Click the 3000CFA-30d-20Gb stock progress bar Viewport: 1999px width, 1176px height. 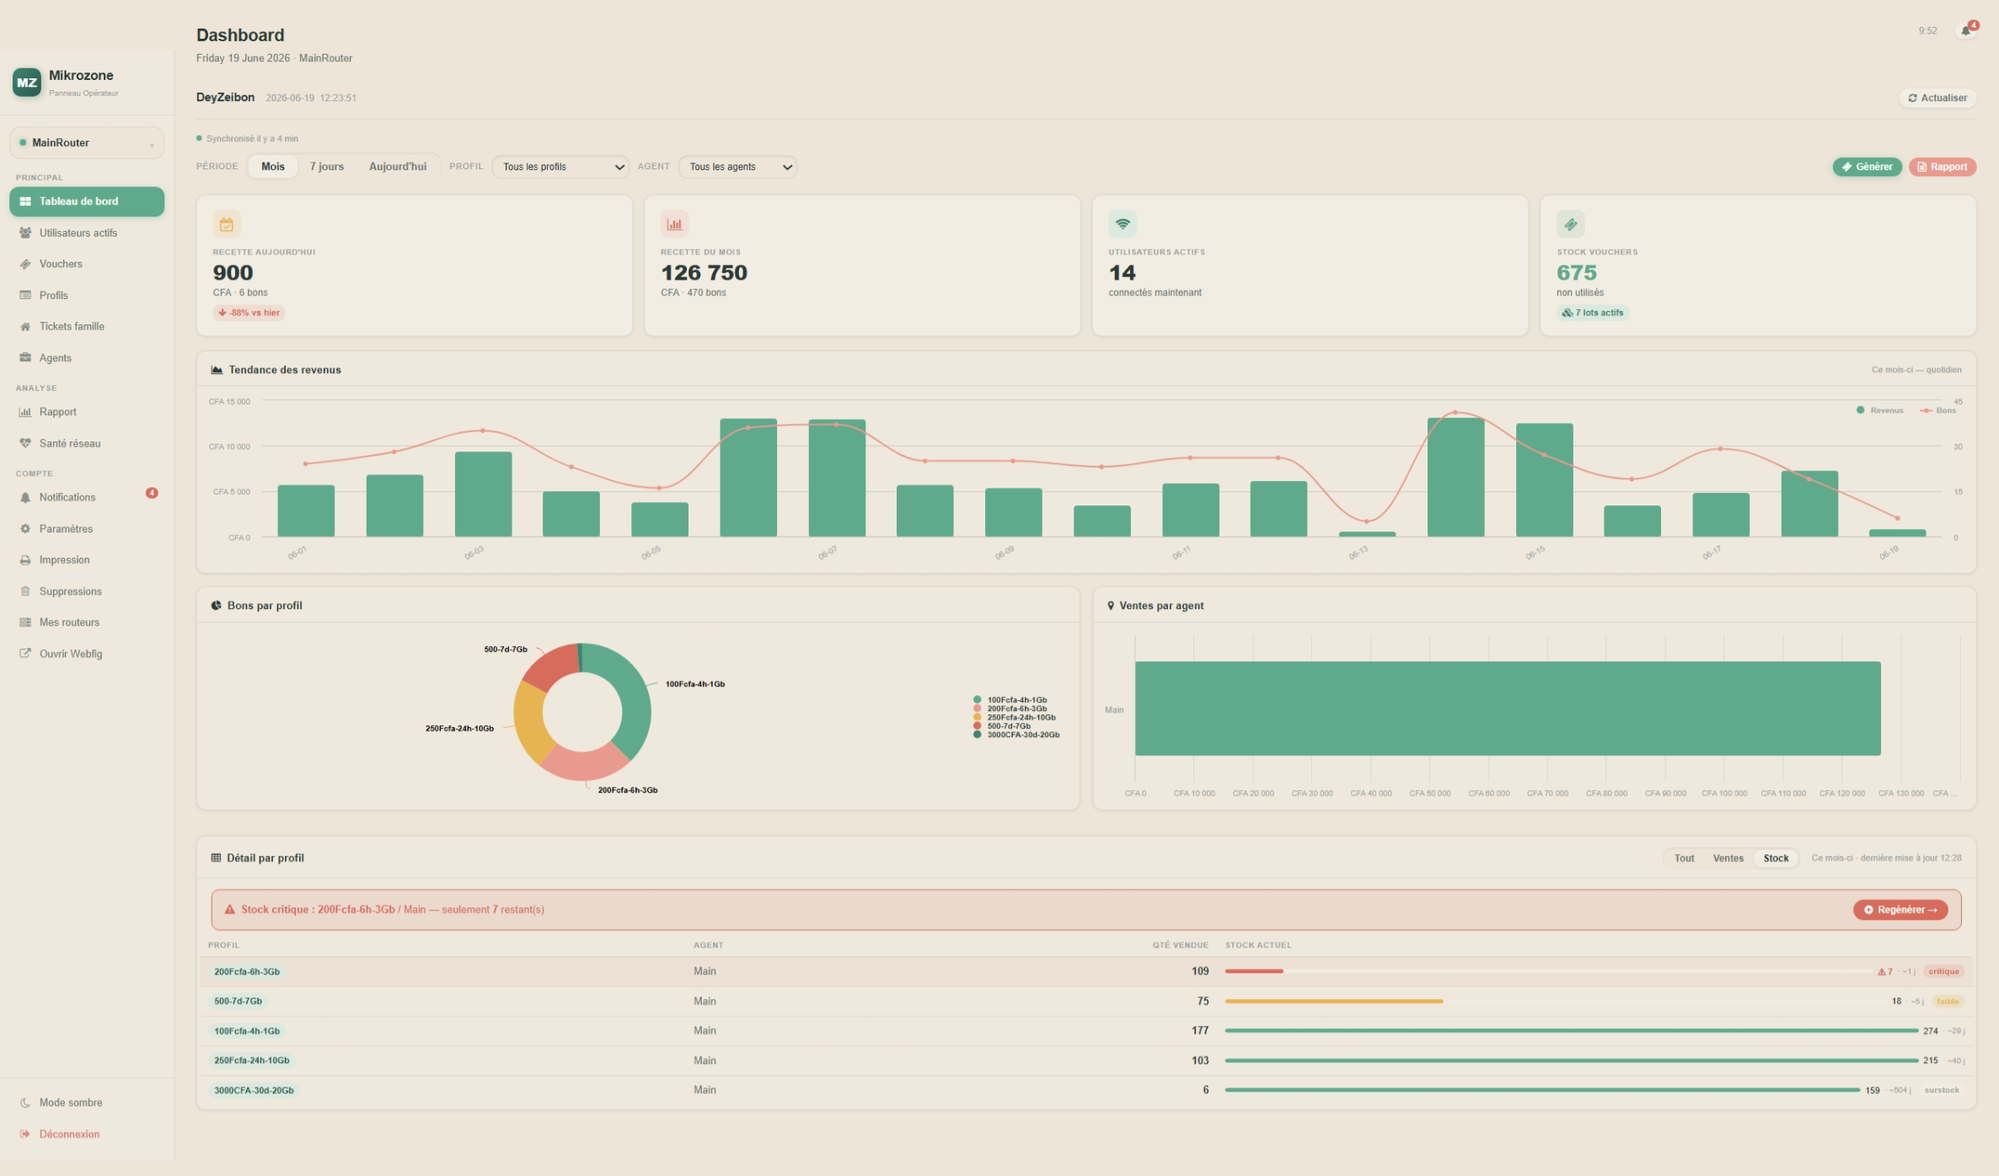coord(1542,1090)
